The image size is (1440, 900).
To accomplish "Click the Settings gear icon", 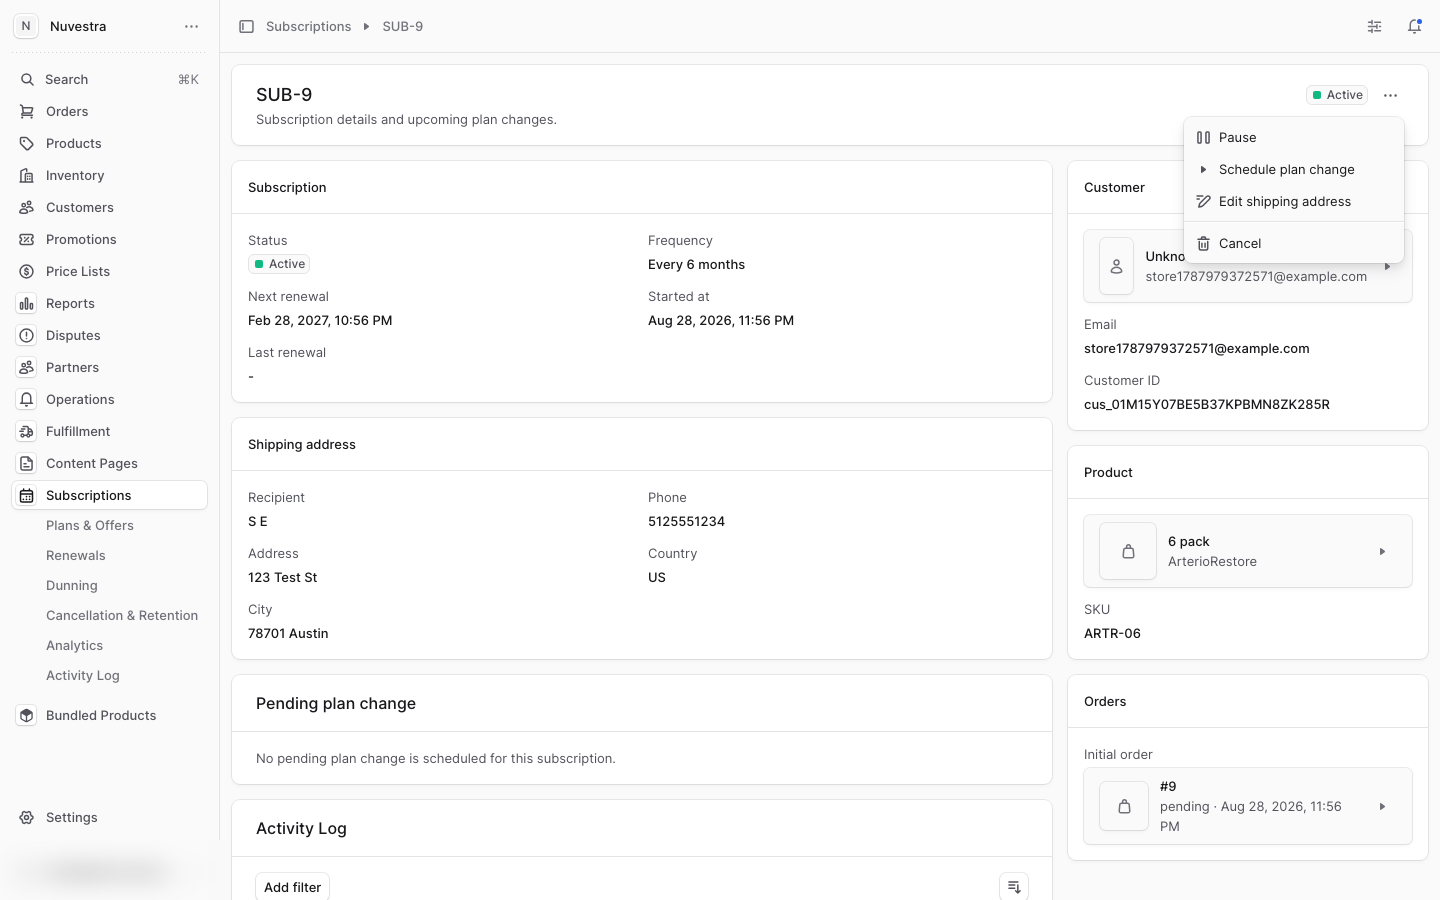I will 27,817.
